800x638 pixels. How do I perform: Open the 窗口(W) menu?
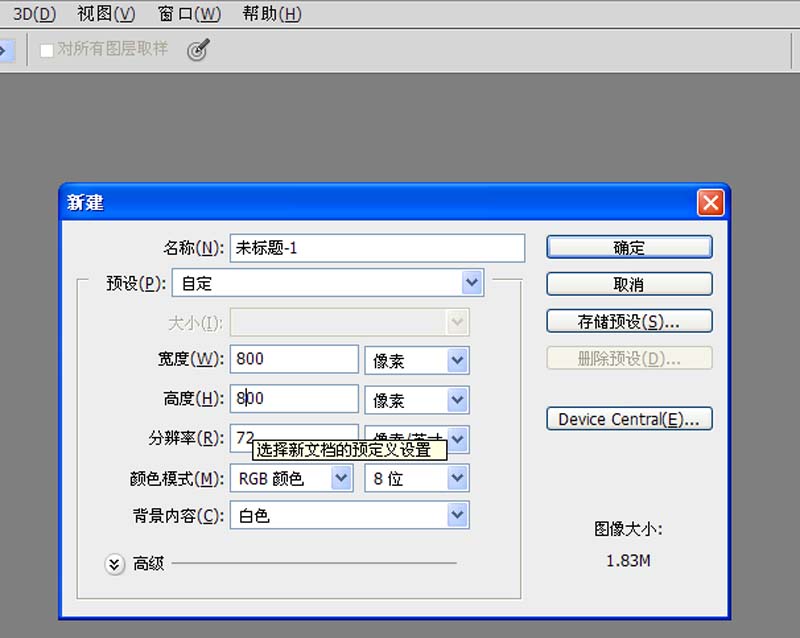189,14
